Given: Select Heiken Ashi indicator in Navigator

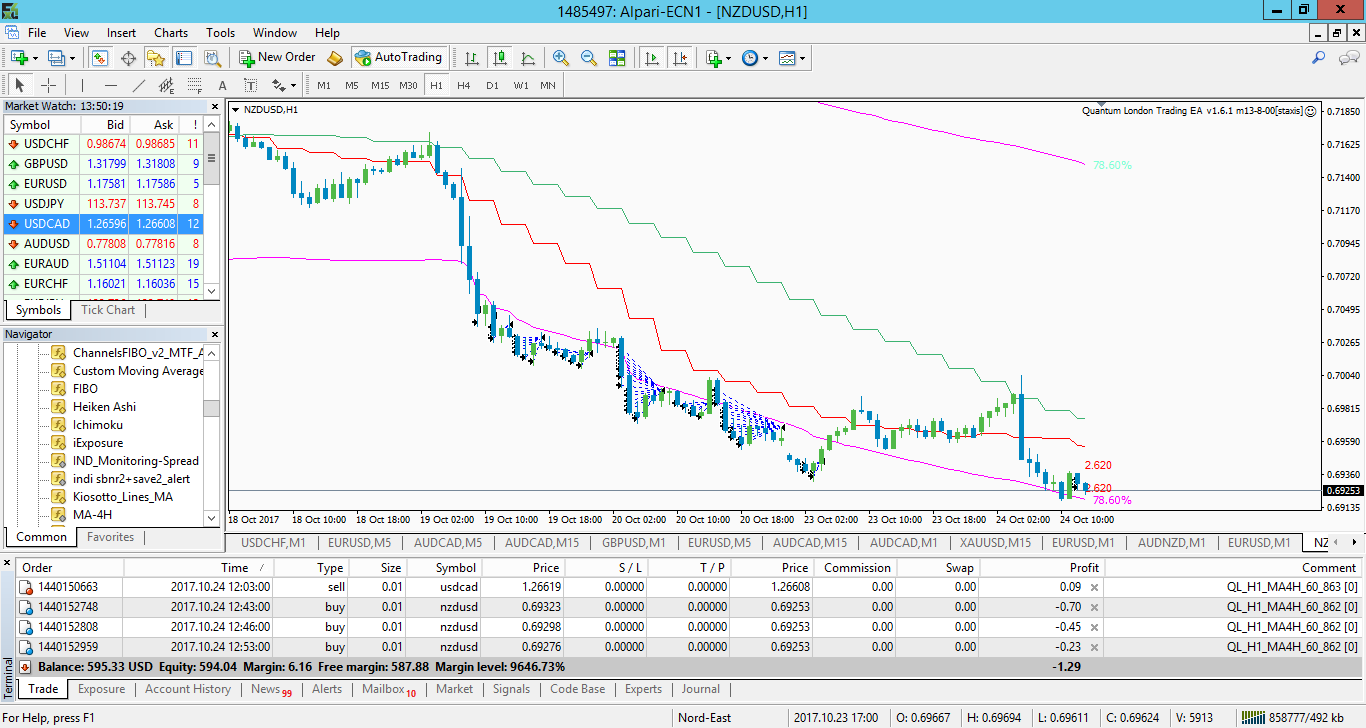Looking at the screenshot, I should (104, 407).
